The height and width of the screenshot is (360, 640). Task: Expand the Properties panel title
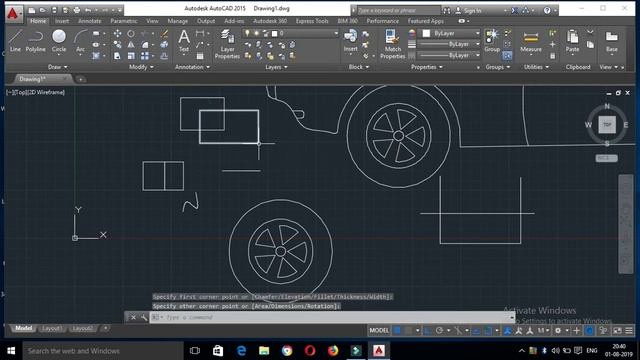[427, 67]
